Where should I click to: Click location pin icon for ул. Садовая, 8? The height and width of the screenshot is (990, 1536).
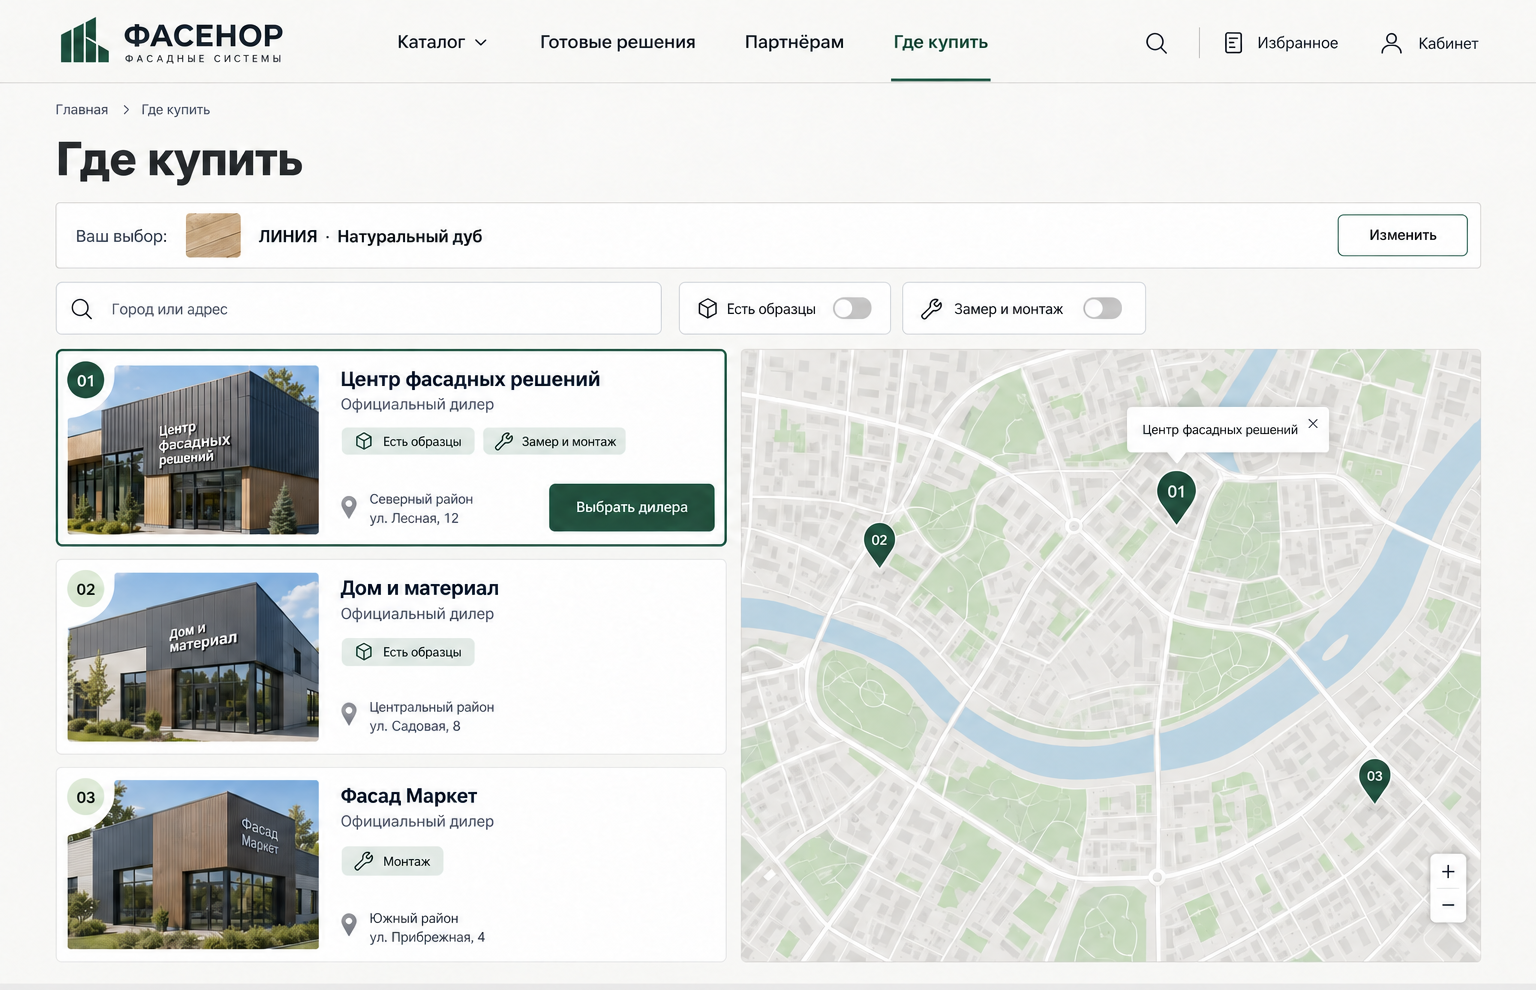click(x=349, y=714)
